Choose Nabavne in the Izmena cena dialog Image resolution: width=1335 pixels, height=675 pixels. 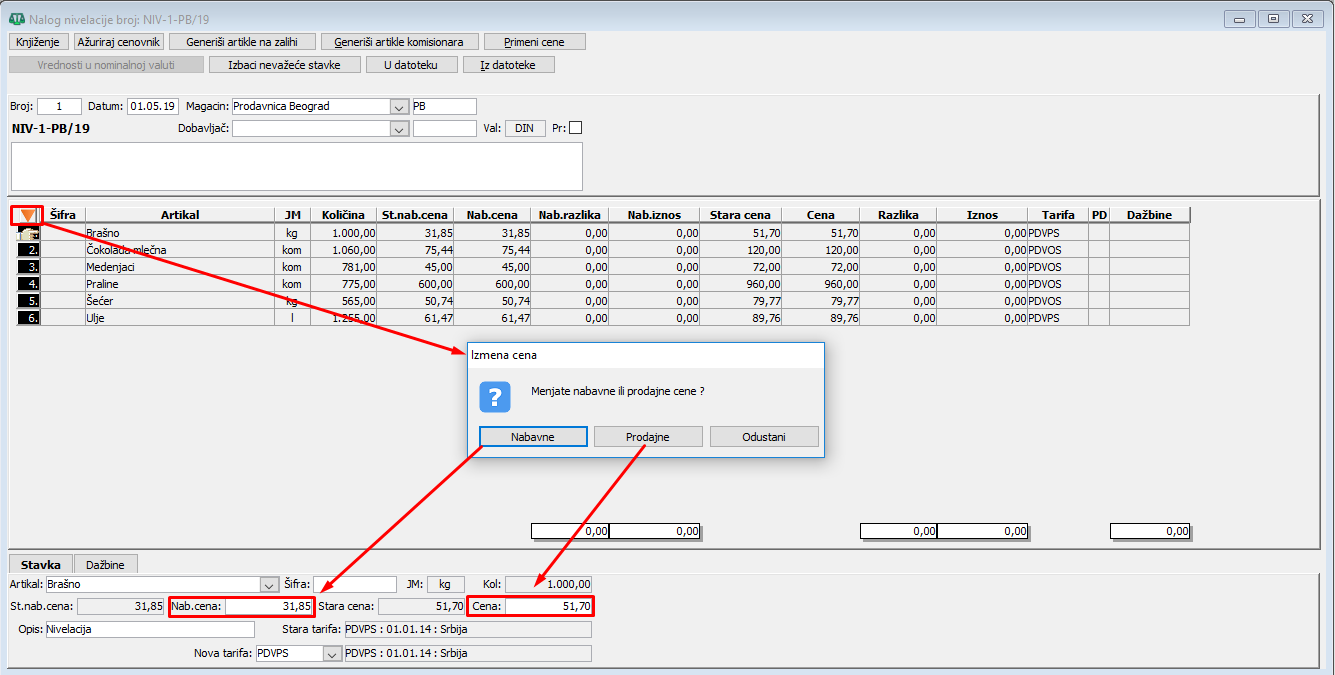pyautogui.click(x=533, y=437)
